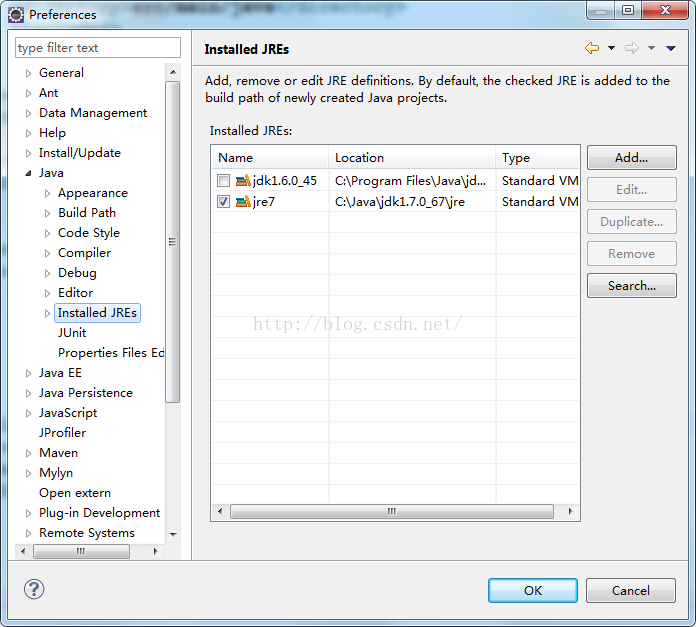Sort by the Name column header
Screen dimensions: 696x627
point(270,158)
